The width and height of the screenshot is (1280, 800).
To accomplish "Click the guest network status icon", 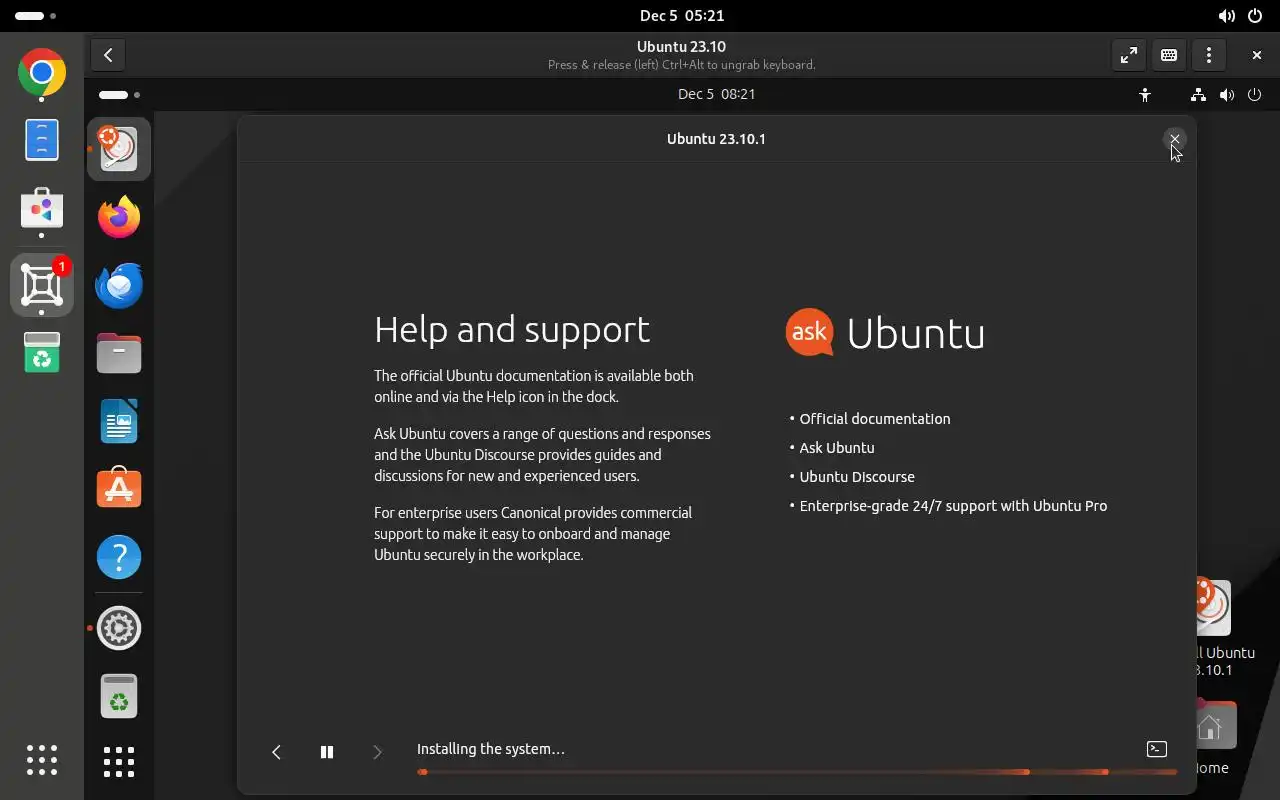I will (1198, 95).
